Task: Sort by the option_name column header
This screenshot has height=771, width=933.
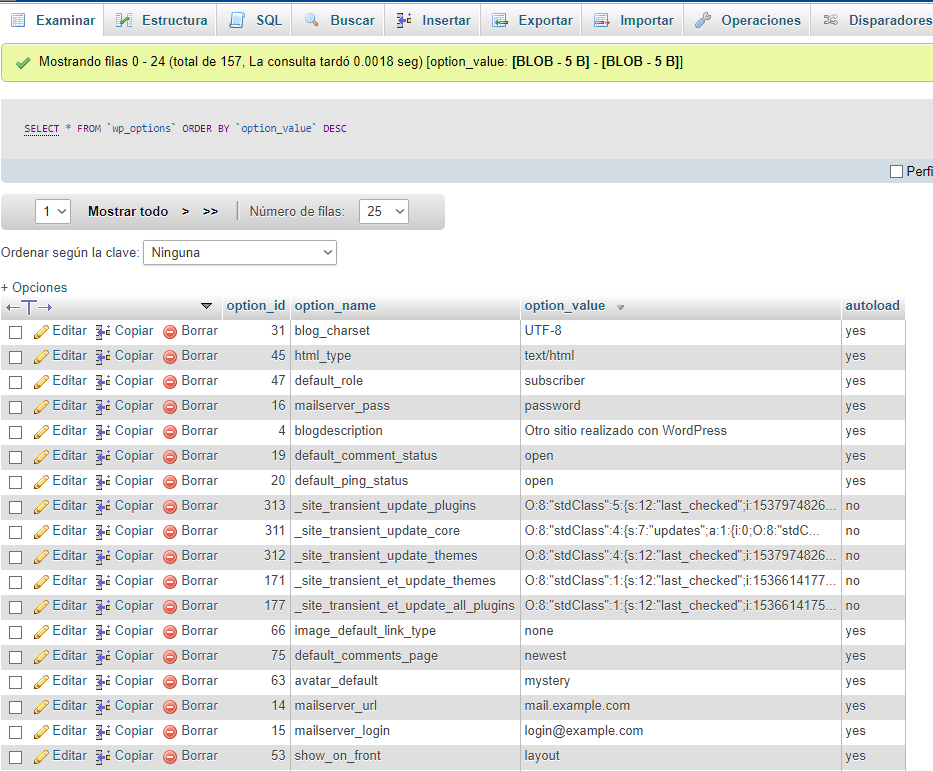Action: coord(335,306)
